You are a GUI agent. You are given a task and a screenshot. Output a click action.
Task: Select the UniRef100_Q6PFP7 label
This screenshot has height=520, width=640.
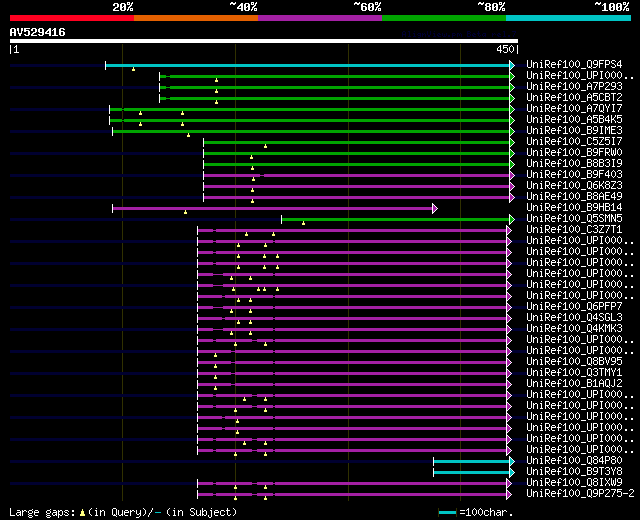click(574, 307)
